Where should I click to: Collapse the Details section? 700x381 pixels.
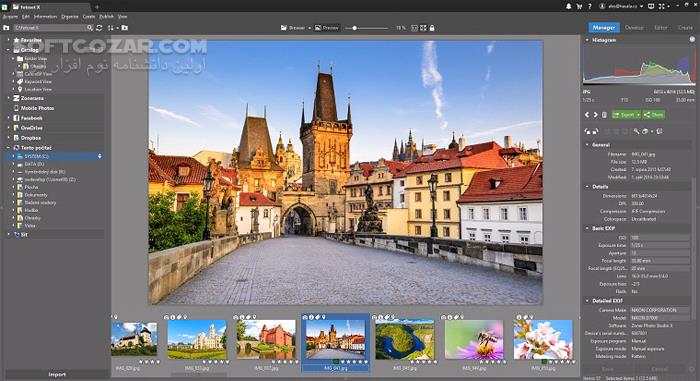(587, 187)
